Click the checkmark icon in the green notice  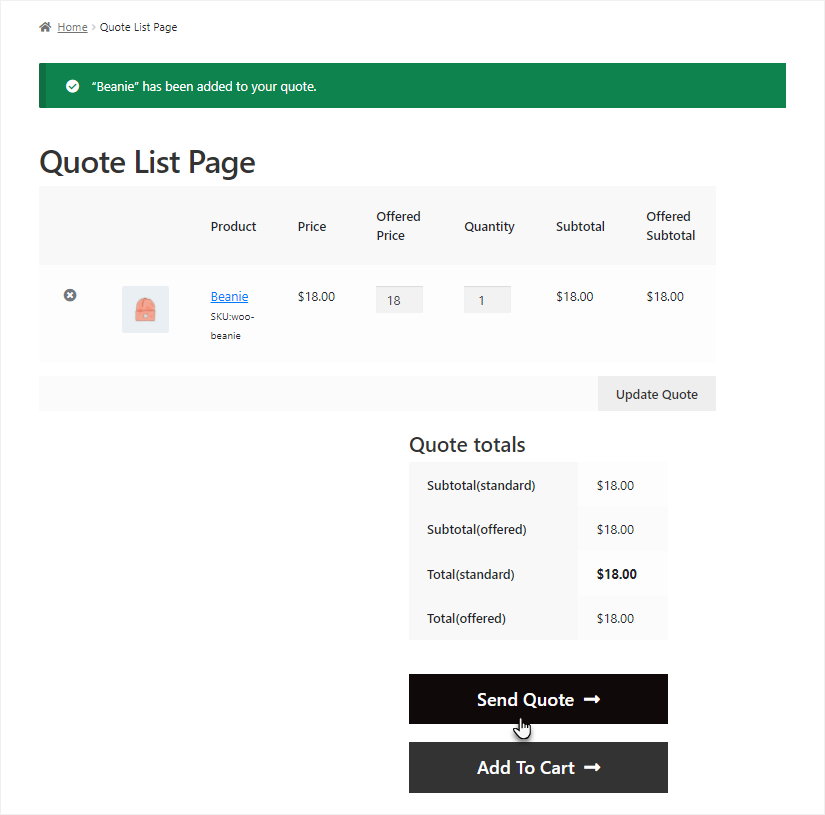[x=72, y=86]
